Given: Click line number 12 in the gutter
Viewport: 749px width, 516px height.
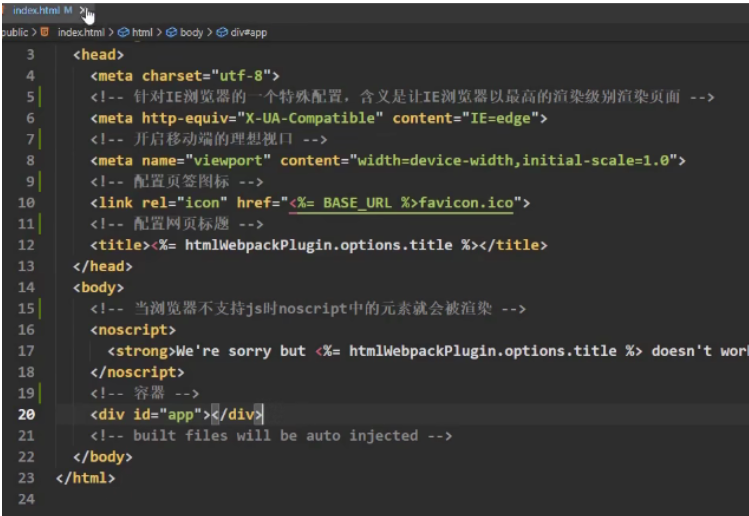Looking at the screenshot, I should pyautogui.click(x=25, y=245).
